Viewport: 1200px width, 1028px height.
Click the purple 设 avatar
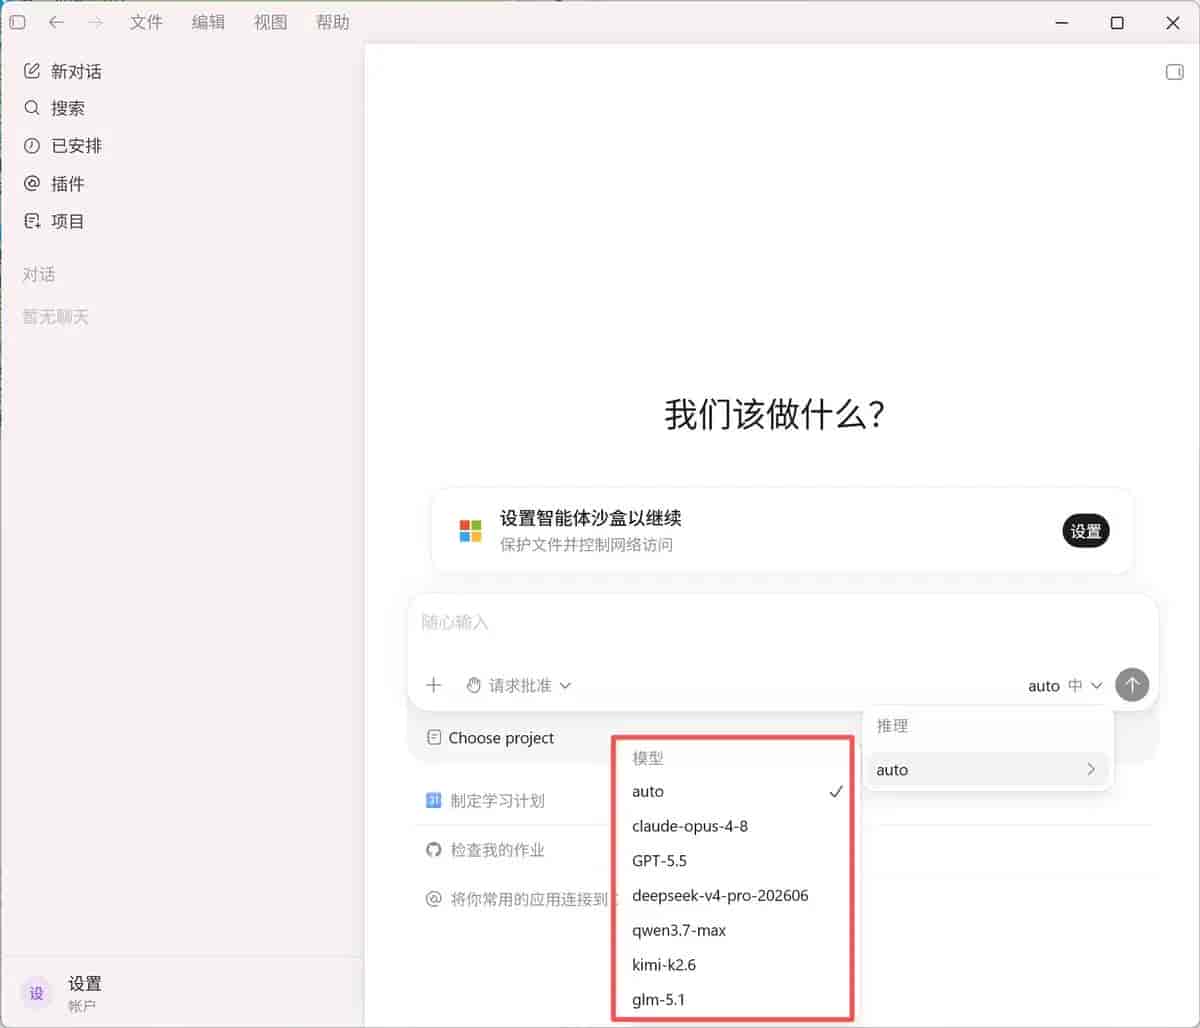point(37,993)
